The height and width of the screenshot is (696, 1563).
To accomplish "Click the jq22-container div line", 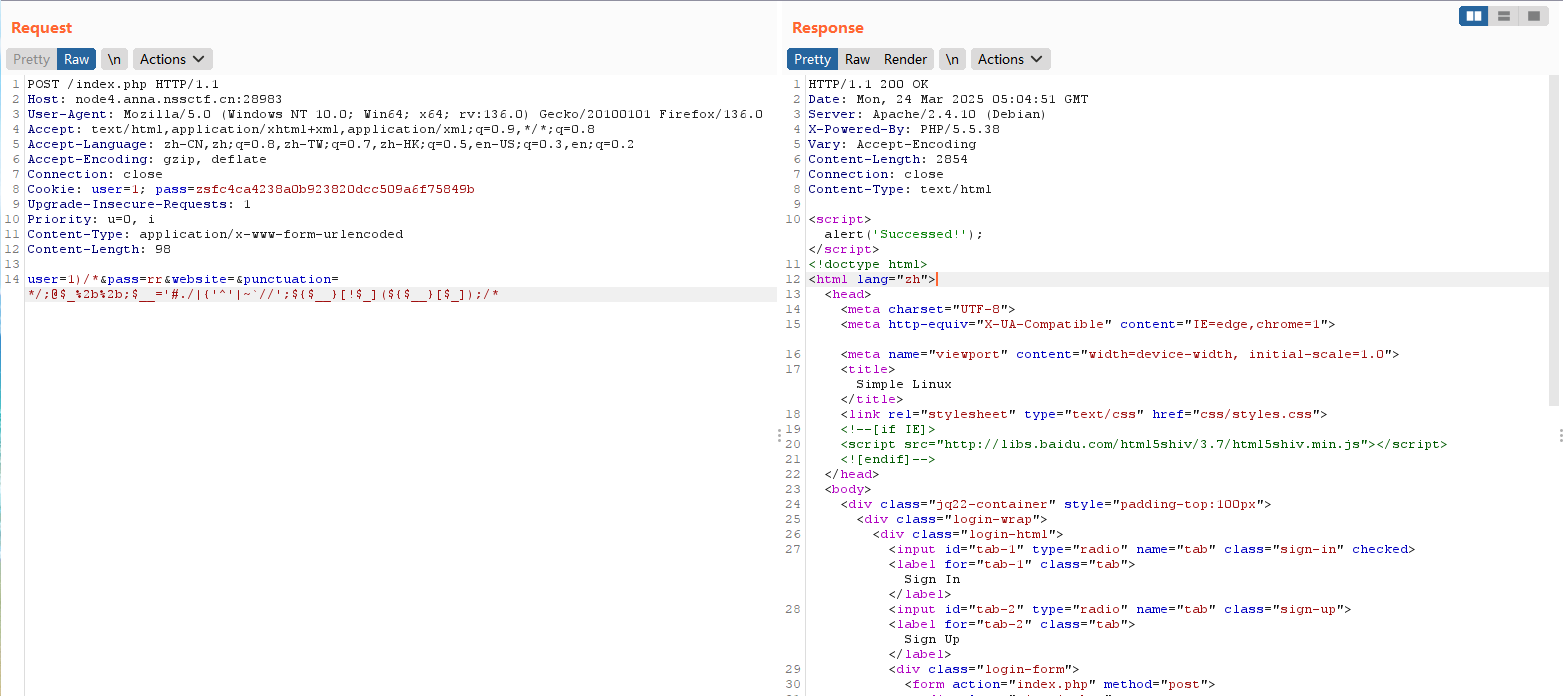I will coord(1056,504).
